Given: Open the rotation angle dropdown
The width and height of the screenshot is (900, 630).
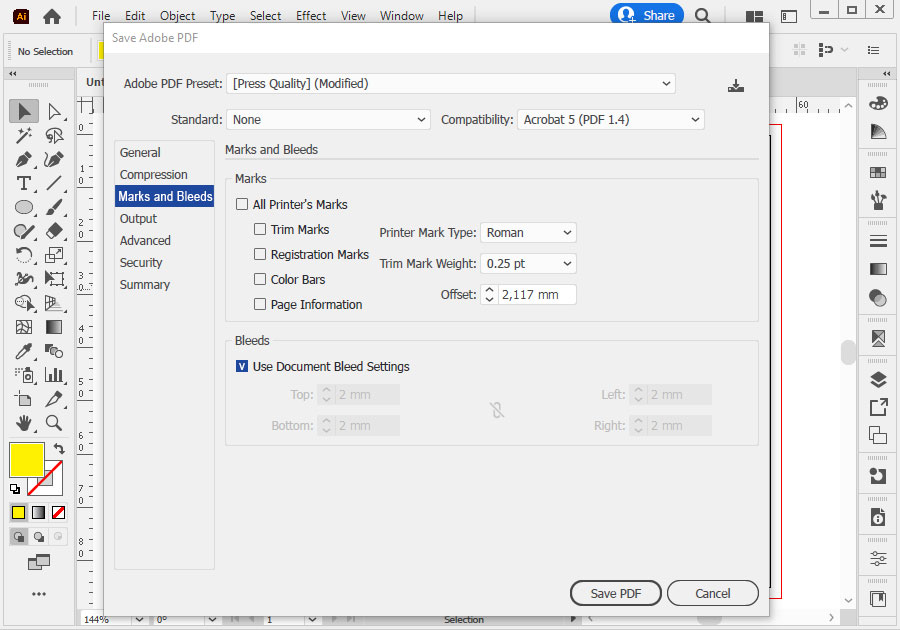Looking at the screenshot, I should pos(212,620).
